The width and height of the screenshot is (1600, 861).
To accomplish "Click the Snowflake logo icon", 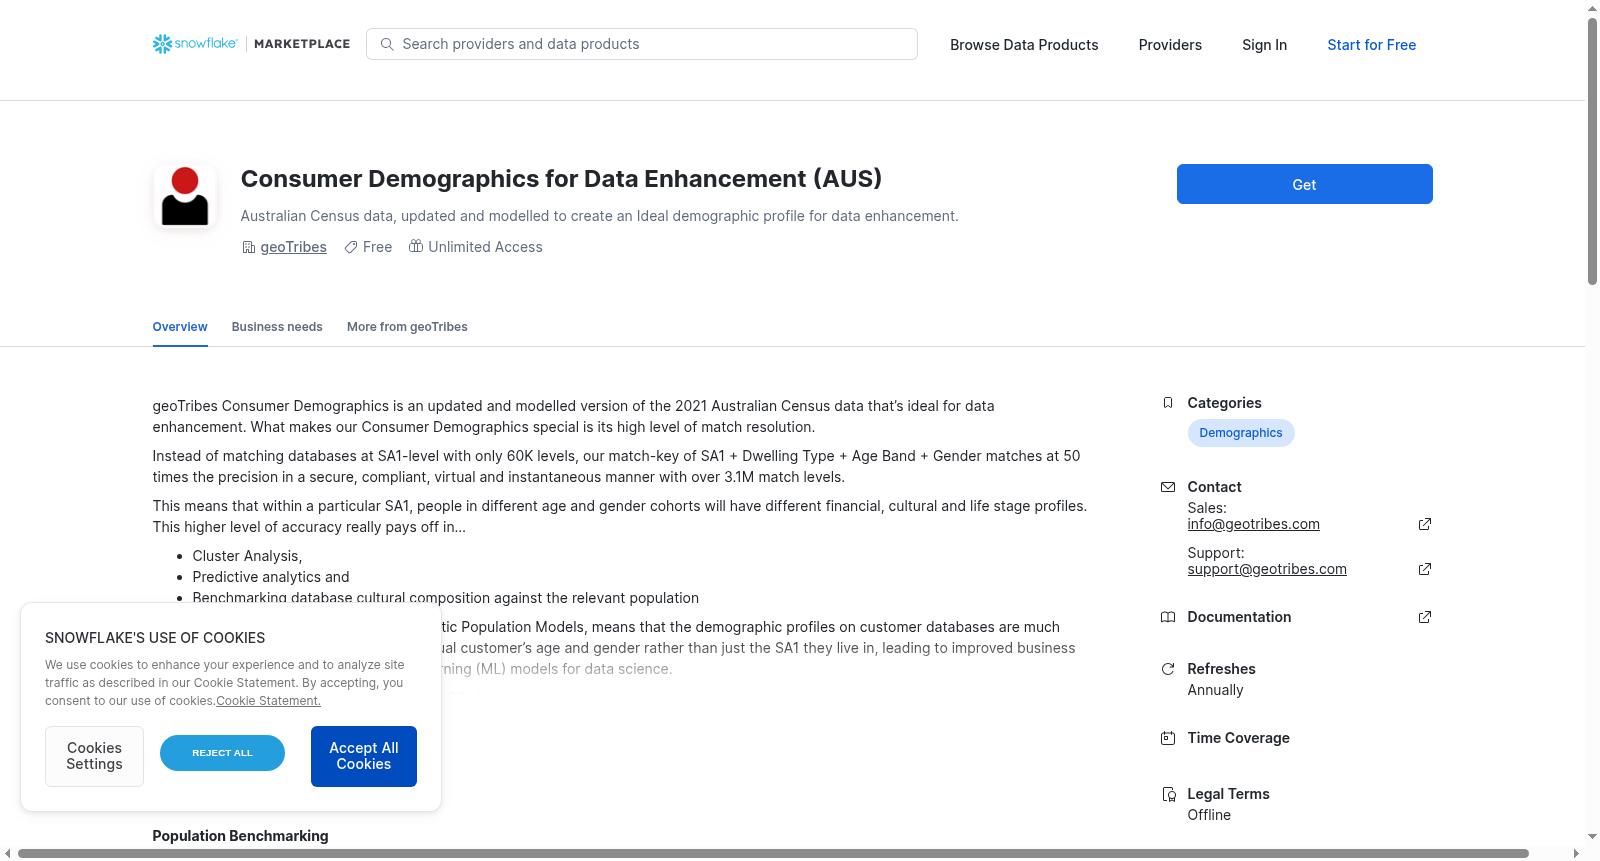I will (x=162, y=44).
